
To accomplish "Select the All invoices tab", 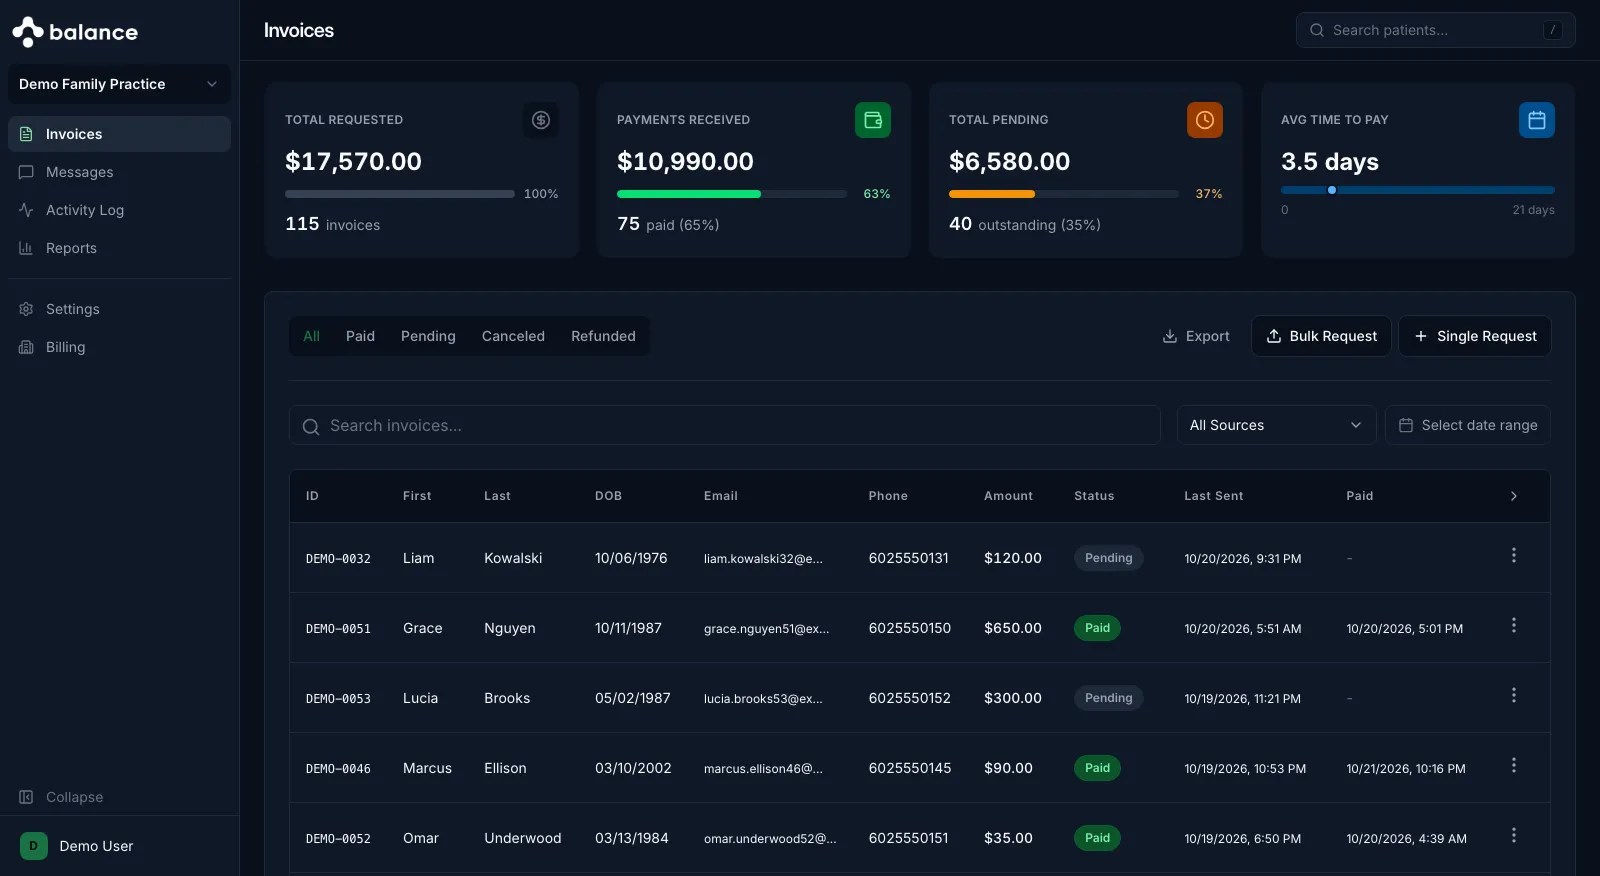I will tap(311, 336).
